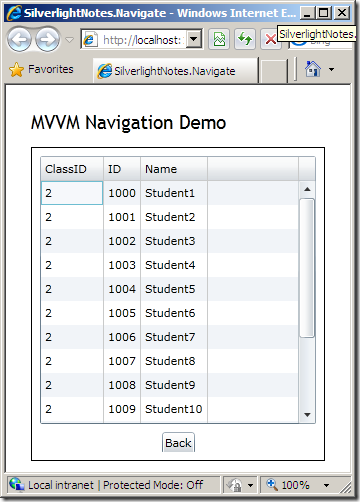Image resolution: width=360 pixels, height=502 pixels.
Task: Click the grid vertical scrollbar thumb
Action: click(x=307, y=268)
